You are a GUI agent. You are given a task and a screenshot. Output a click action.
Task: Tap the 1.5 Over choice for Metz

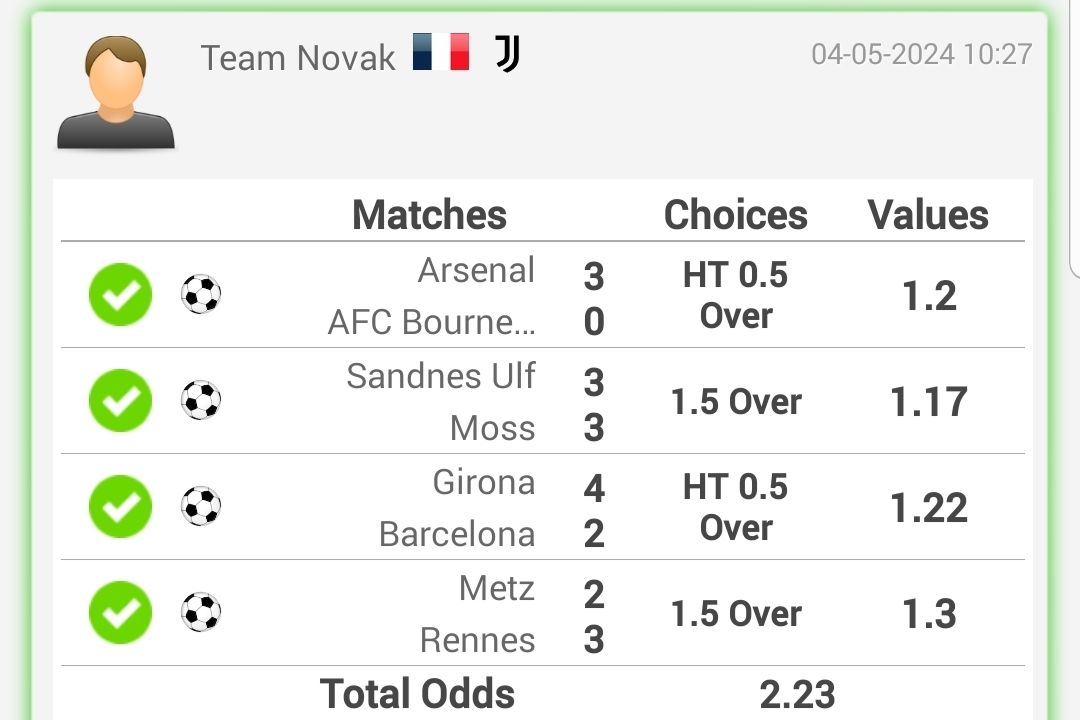736,613
